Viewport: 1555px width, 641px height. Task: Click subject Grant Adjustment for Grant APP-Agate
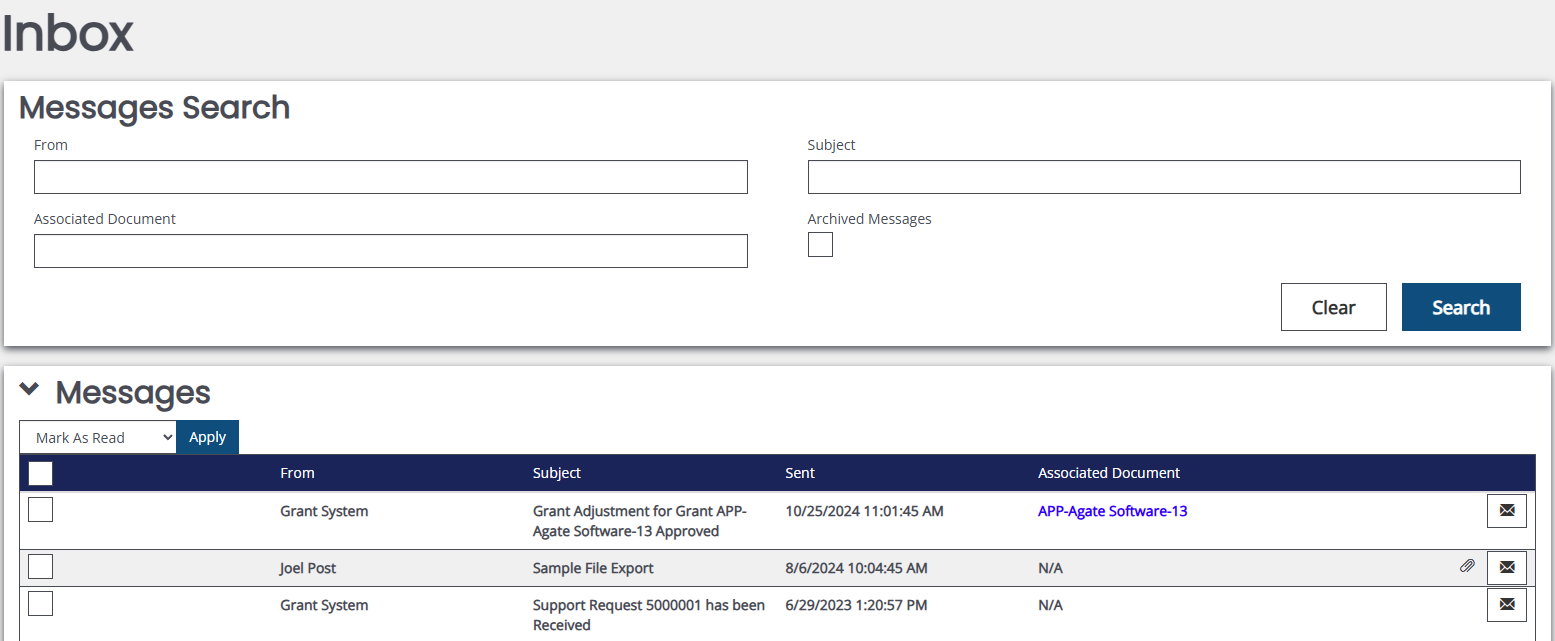pos(640,521)
